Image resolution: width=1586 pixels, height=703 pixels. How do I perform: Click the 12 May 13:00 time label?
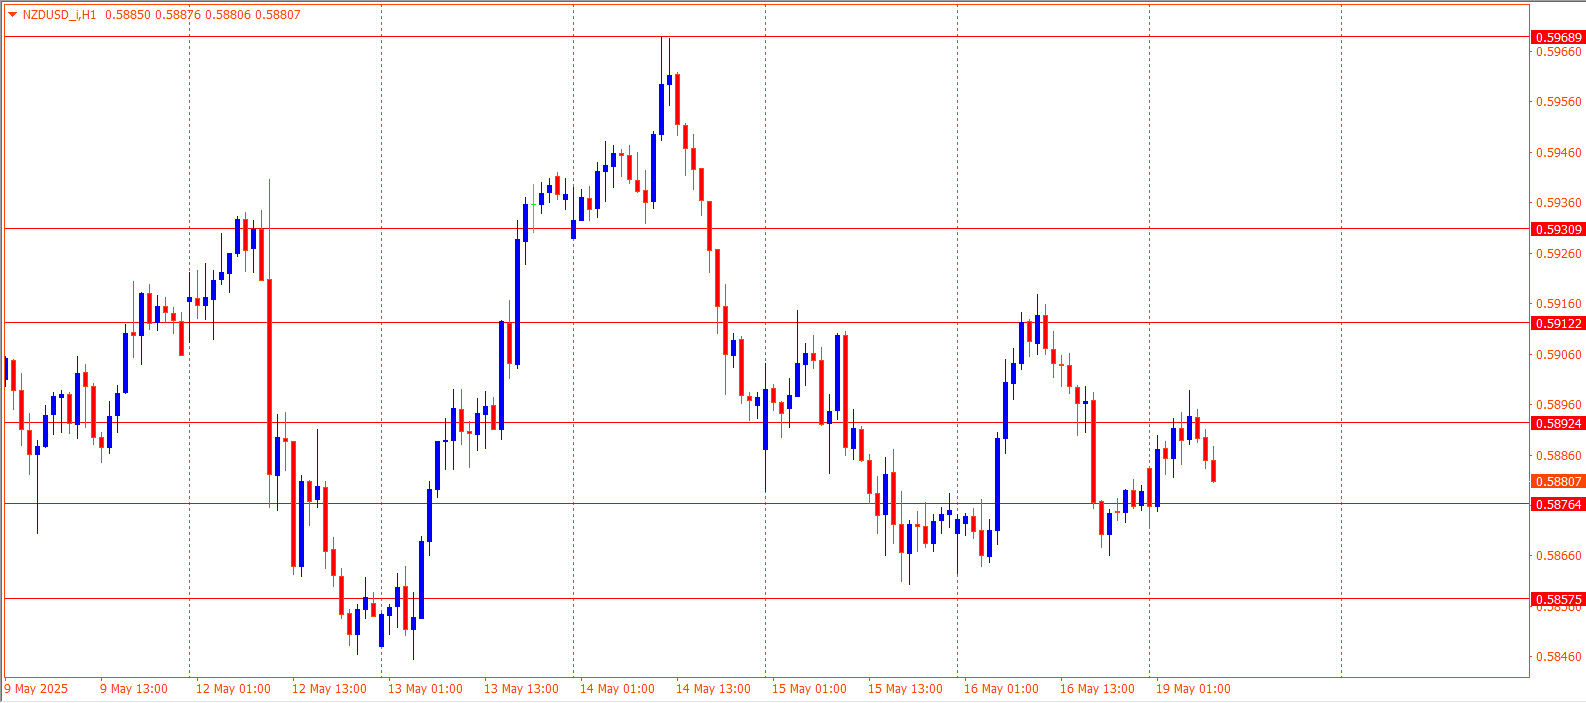[x=329, y=689]
